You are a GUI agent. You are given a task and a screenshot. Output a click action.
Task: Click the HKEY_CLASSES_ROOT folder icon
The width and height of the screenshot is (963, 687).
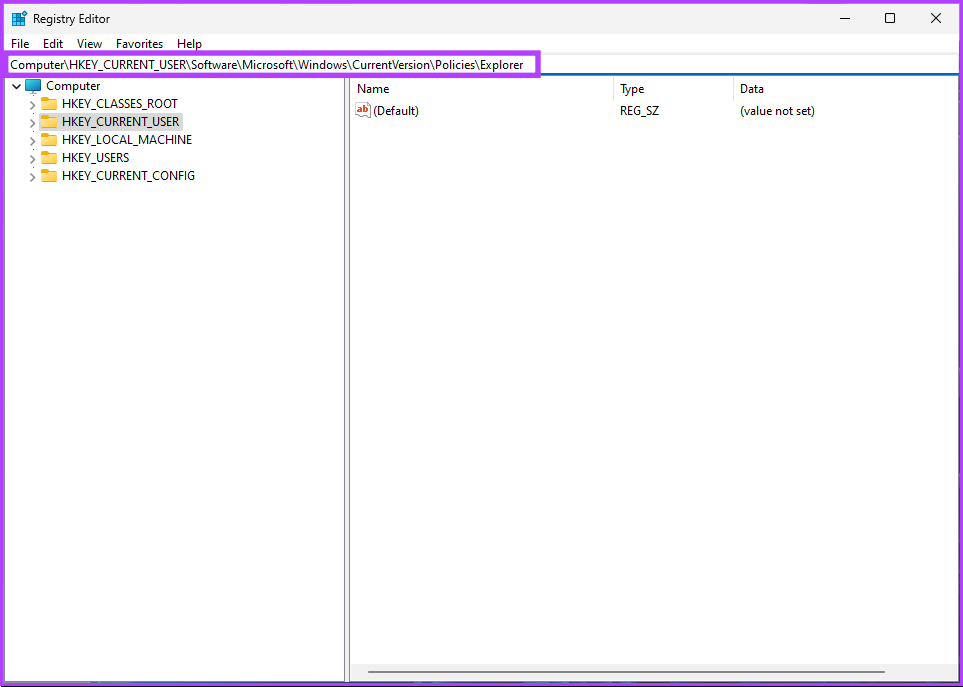click(x=49, y=104)
